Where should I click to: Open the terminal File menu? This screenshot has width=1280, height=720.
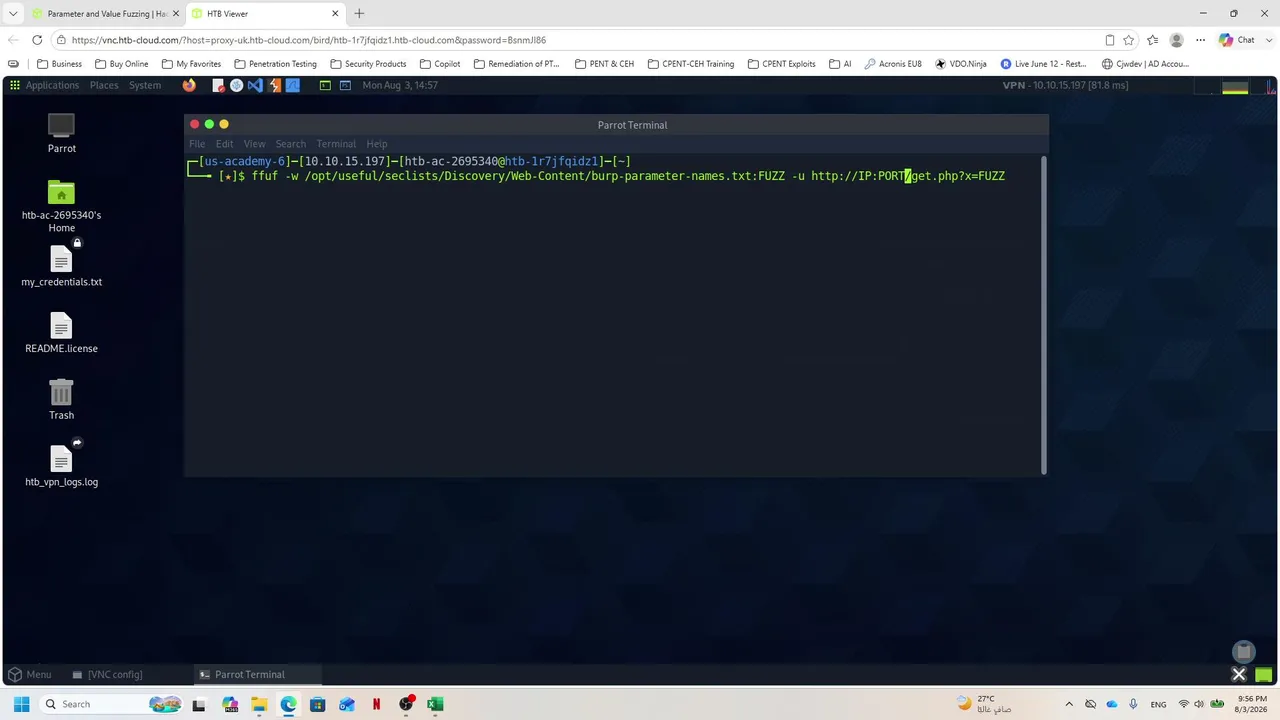(197, 144)
